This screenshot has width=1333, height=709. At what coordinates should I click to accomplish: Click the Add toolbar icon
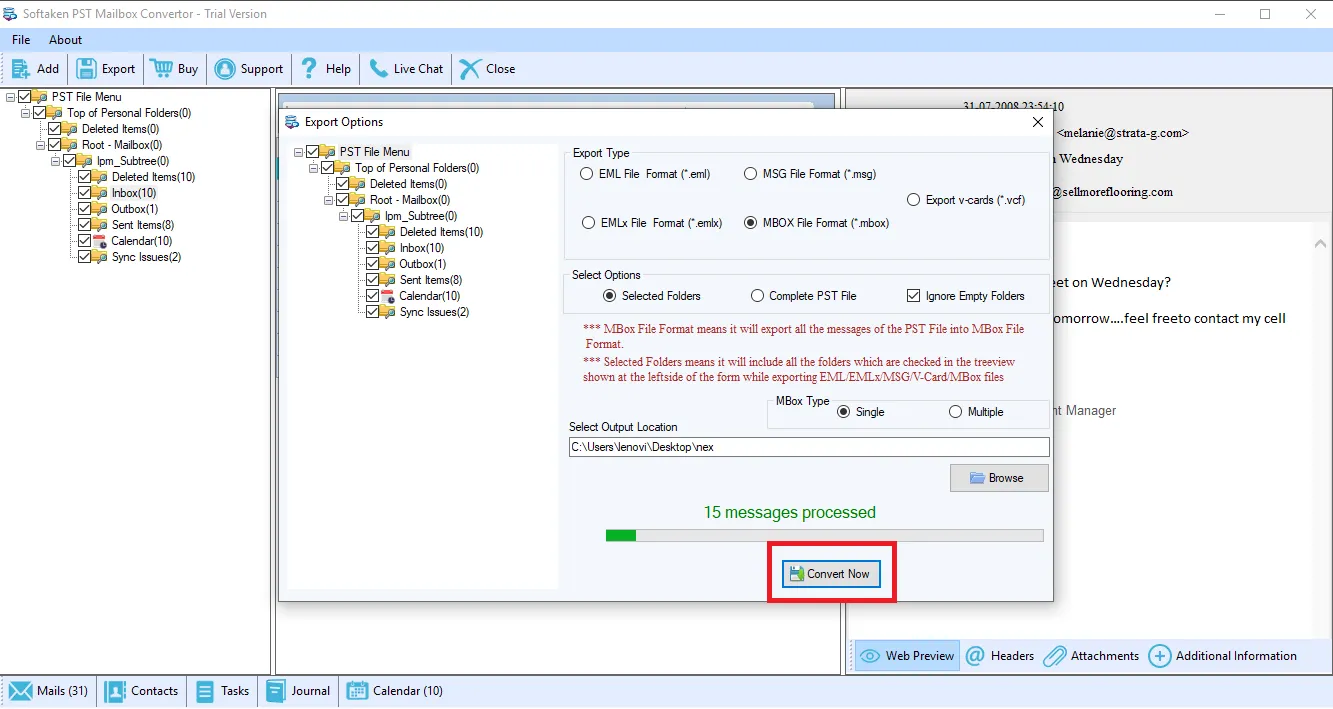point(21,69)
